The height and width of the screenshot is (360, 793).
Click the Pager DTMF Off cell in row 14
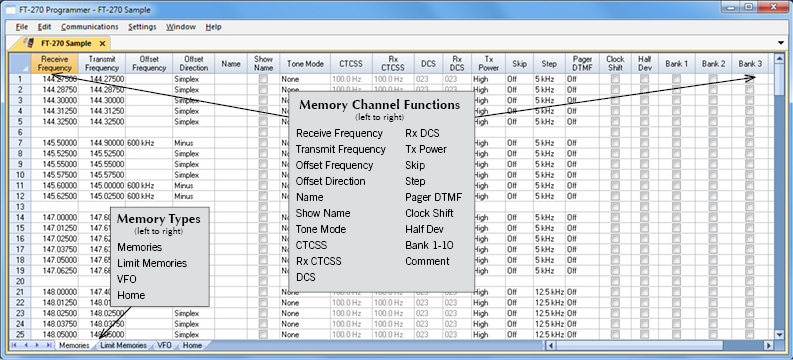(x=582, y=217)
